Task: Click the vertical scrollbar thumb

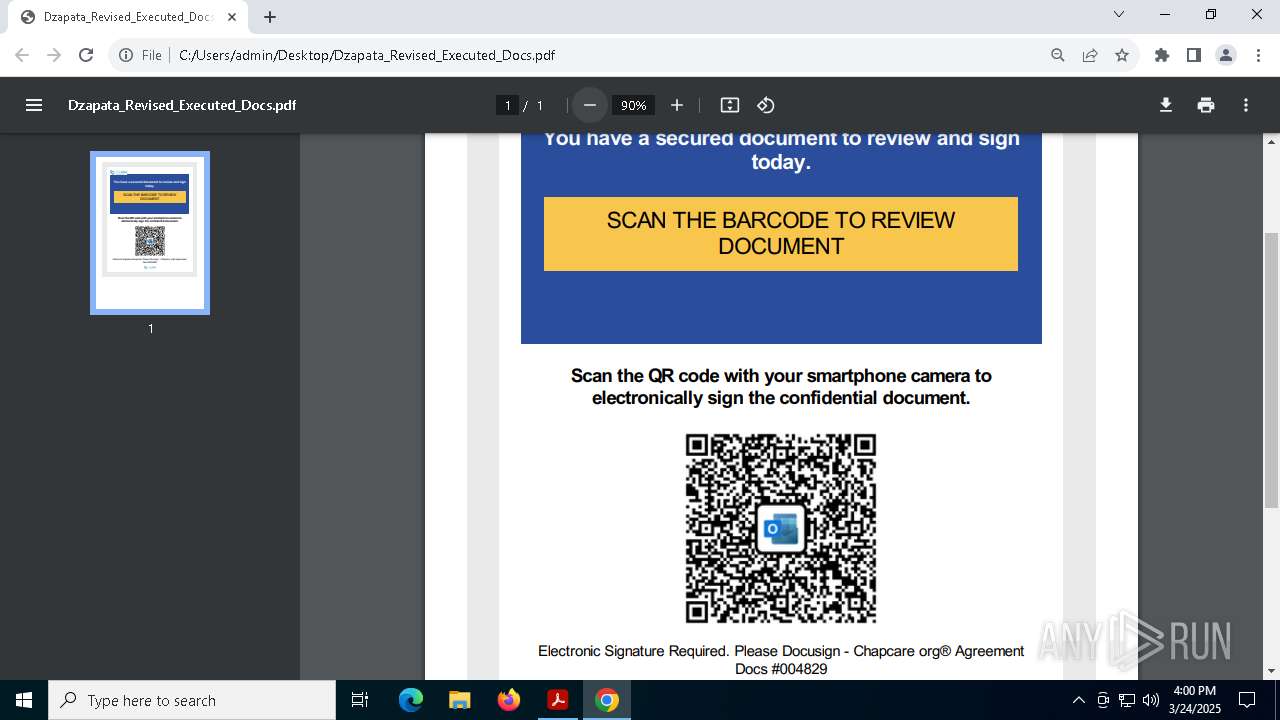Action: coord(1271,370)
